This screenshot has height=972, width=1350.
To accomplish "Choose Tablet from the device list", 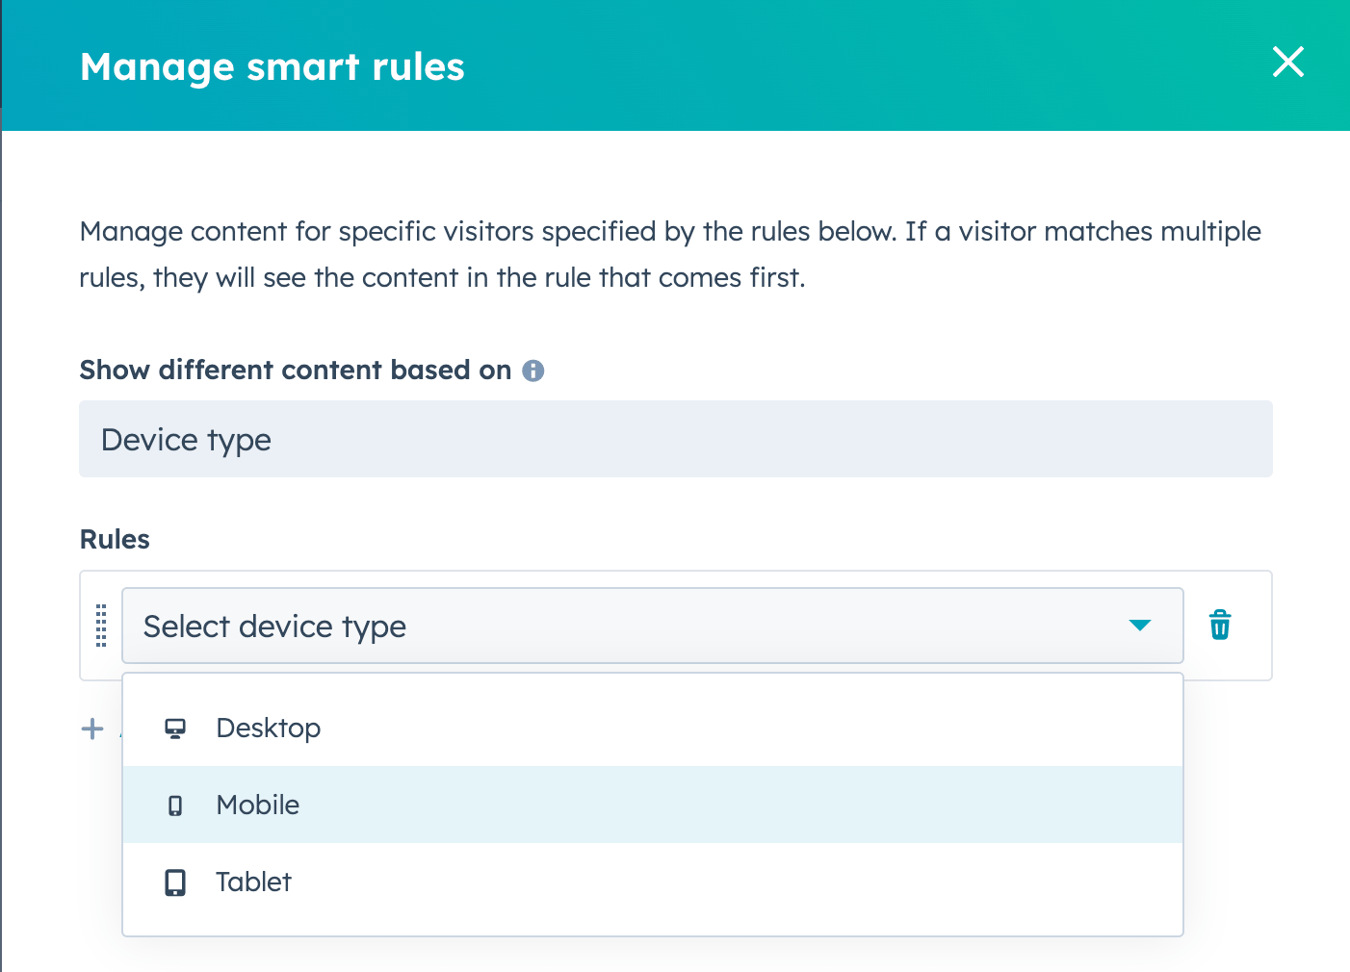I will coord(652,882).
